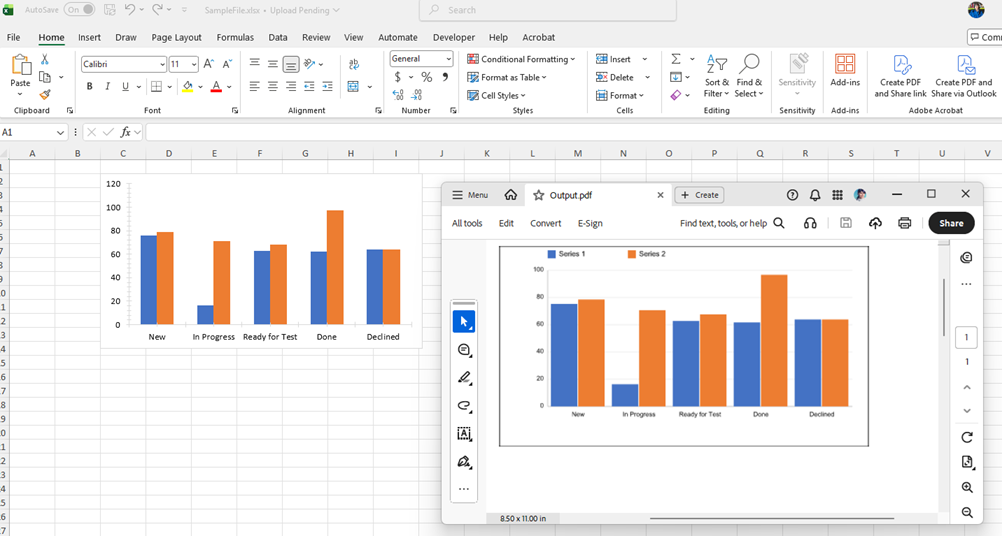
Task: Click the Delete cells button
Action: [x=615, y=77]
